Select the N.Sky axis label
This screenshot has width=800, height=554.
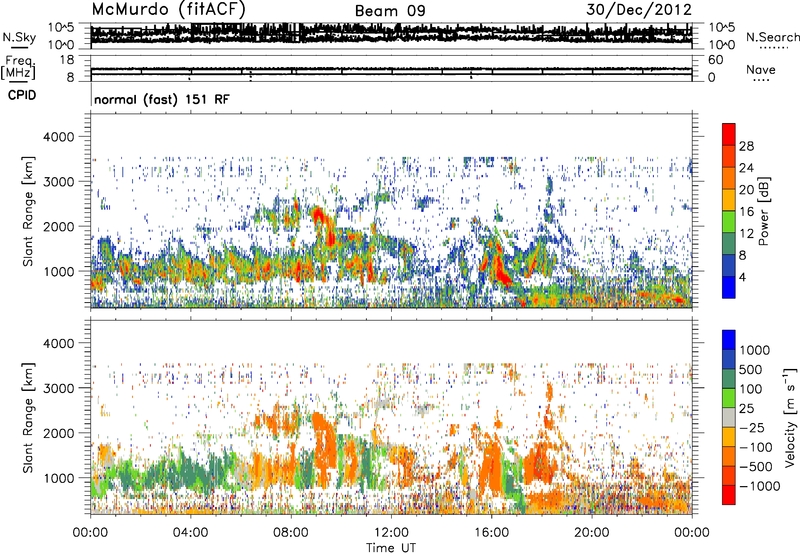(x=19, y=37)
